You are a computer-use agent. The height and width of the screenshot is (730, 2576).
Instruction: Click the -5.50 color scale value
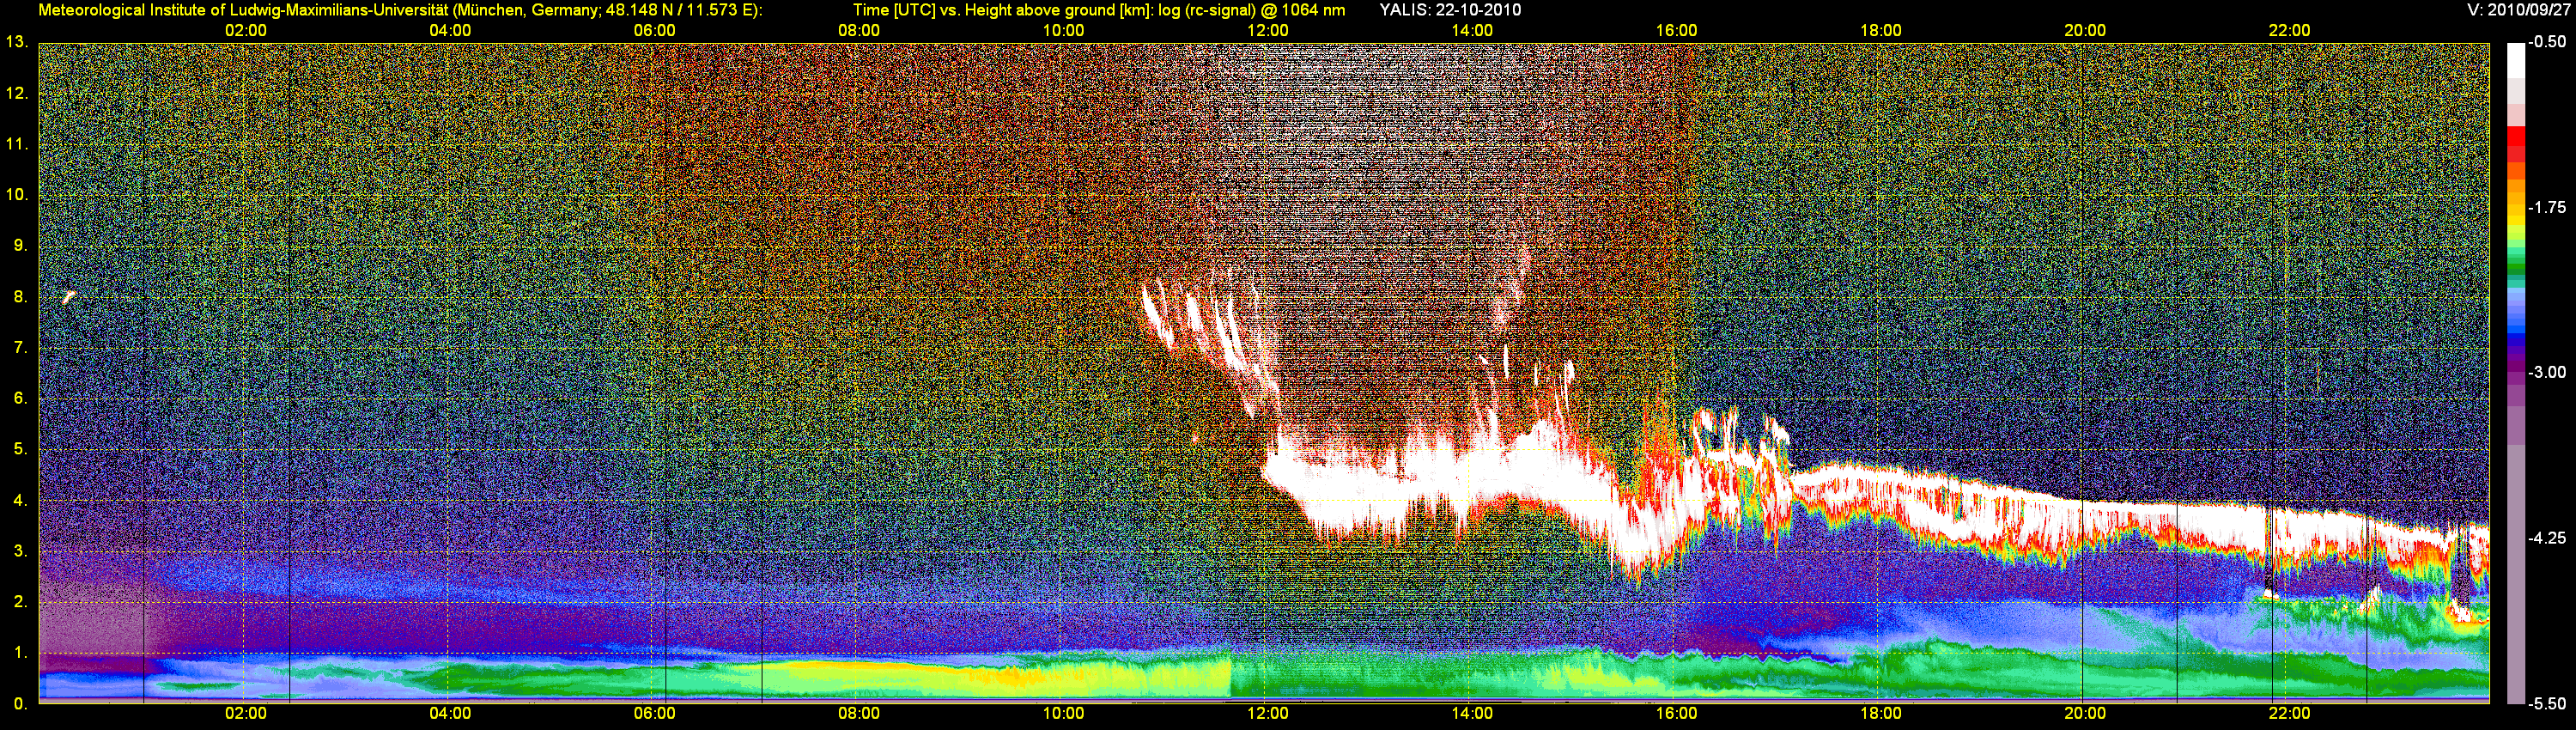coord(2547,703)
